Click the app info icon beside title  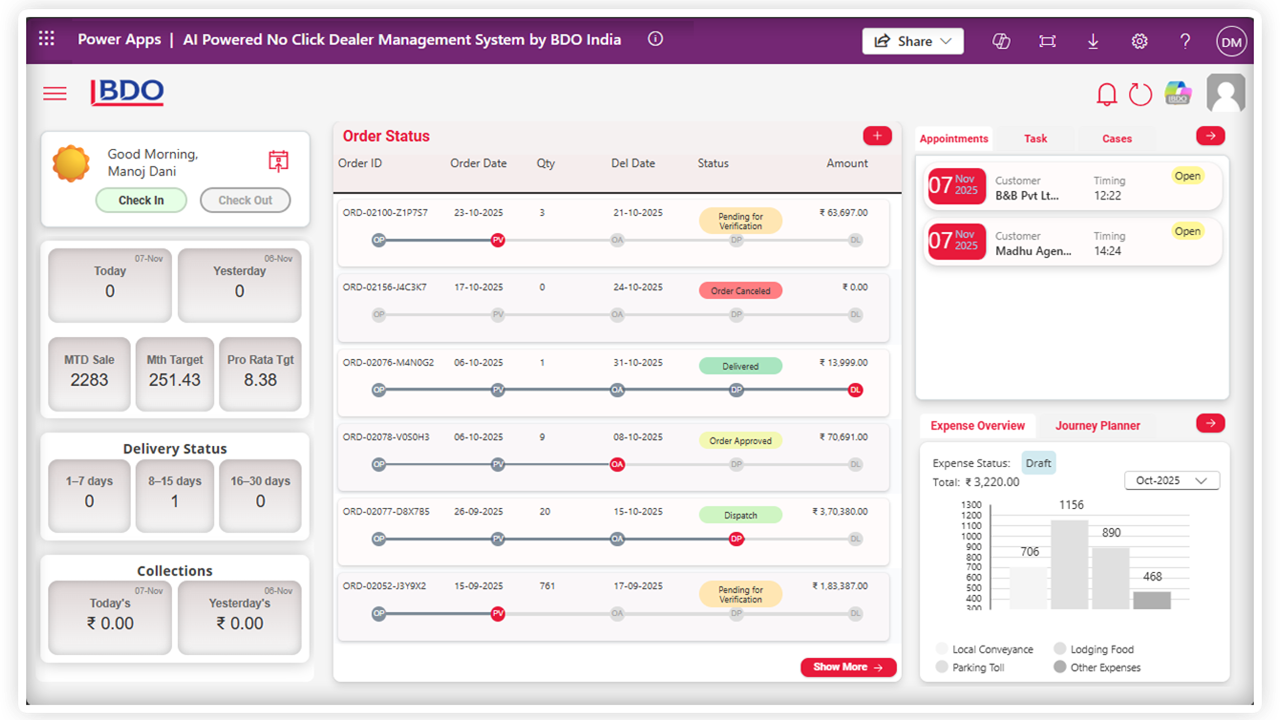tap(656, 39)
